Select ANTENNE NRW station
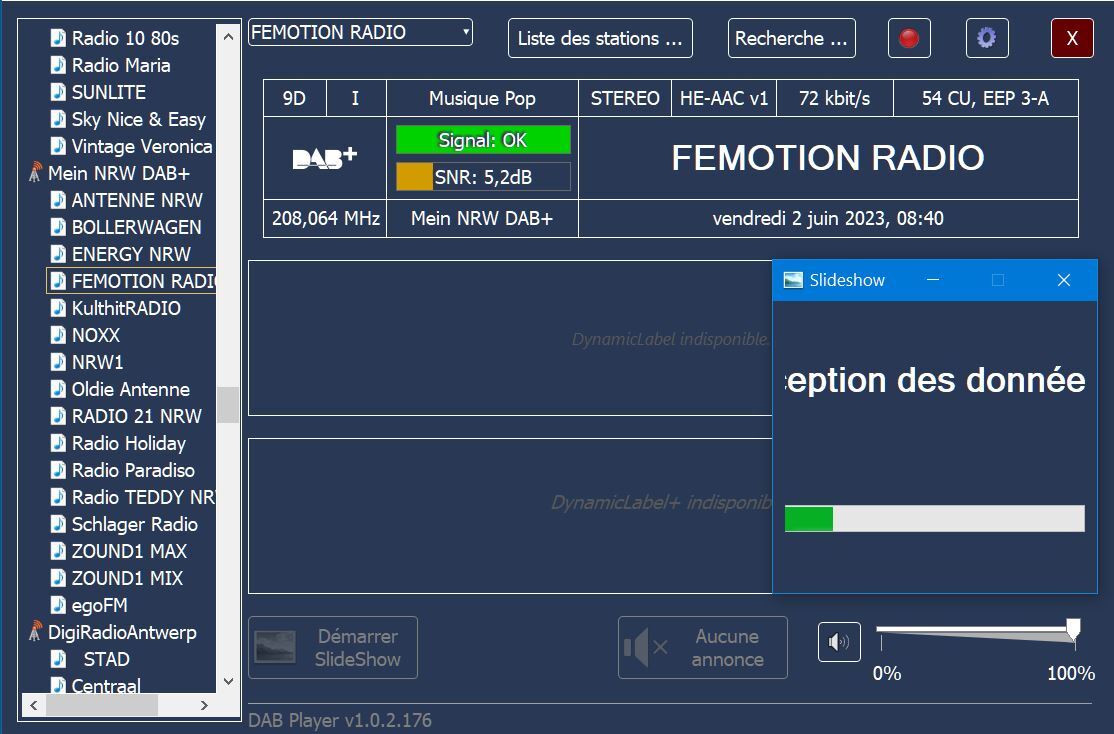The height and width of the screenshot is (734, 1114). pyautogui.click(x=137, y=200)
